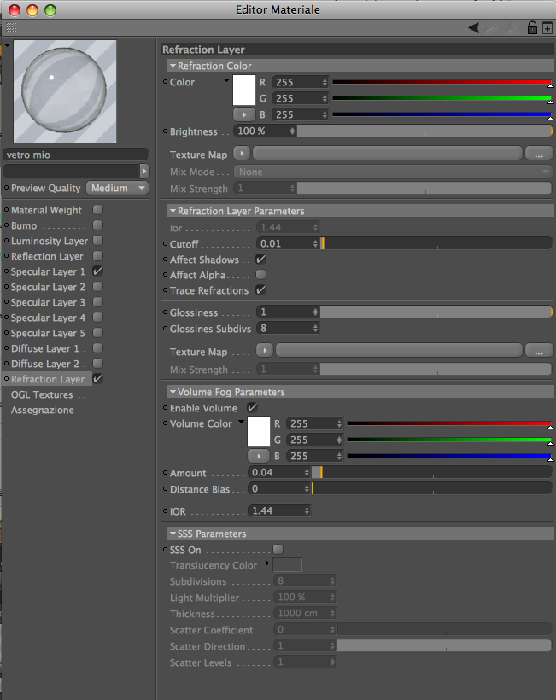Screen dimensions: 556x700
Task: Click the arrow button beside the empty field under the vetro mio name field
Action: click(x=144, y=171)
